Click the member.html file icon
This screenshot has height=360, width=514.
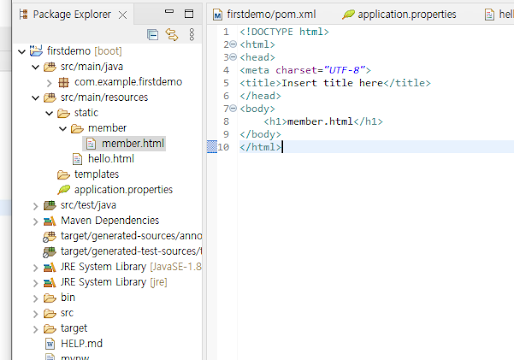tap(91, 144)
